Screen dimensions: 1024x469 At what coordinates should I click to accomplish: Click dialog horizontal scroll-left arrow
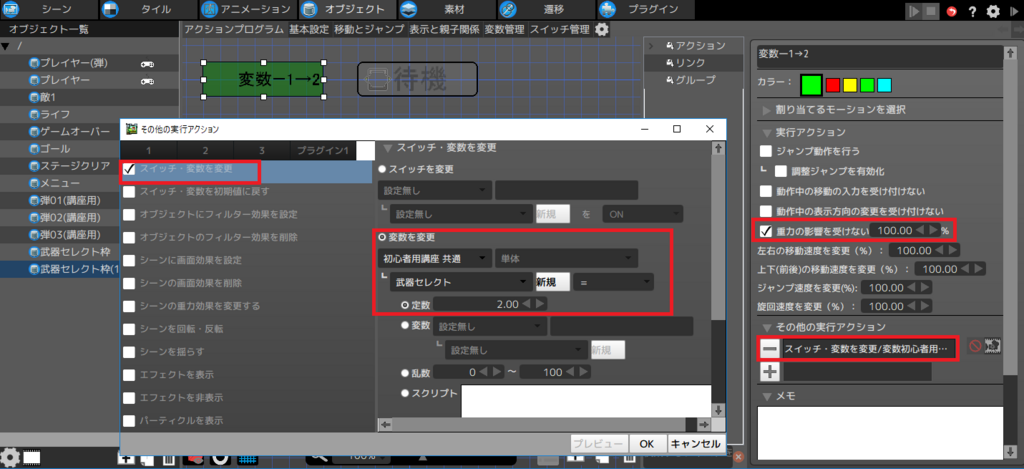(385, 425)
